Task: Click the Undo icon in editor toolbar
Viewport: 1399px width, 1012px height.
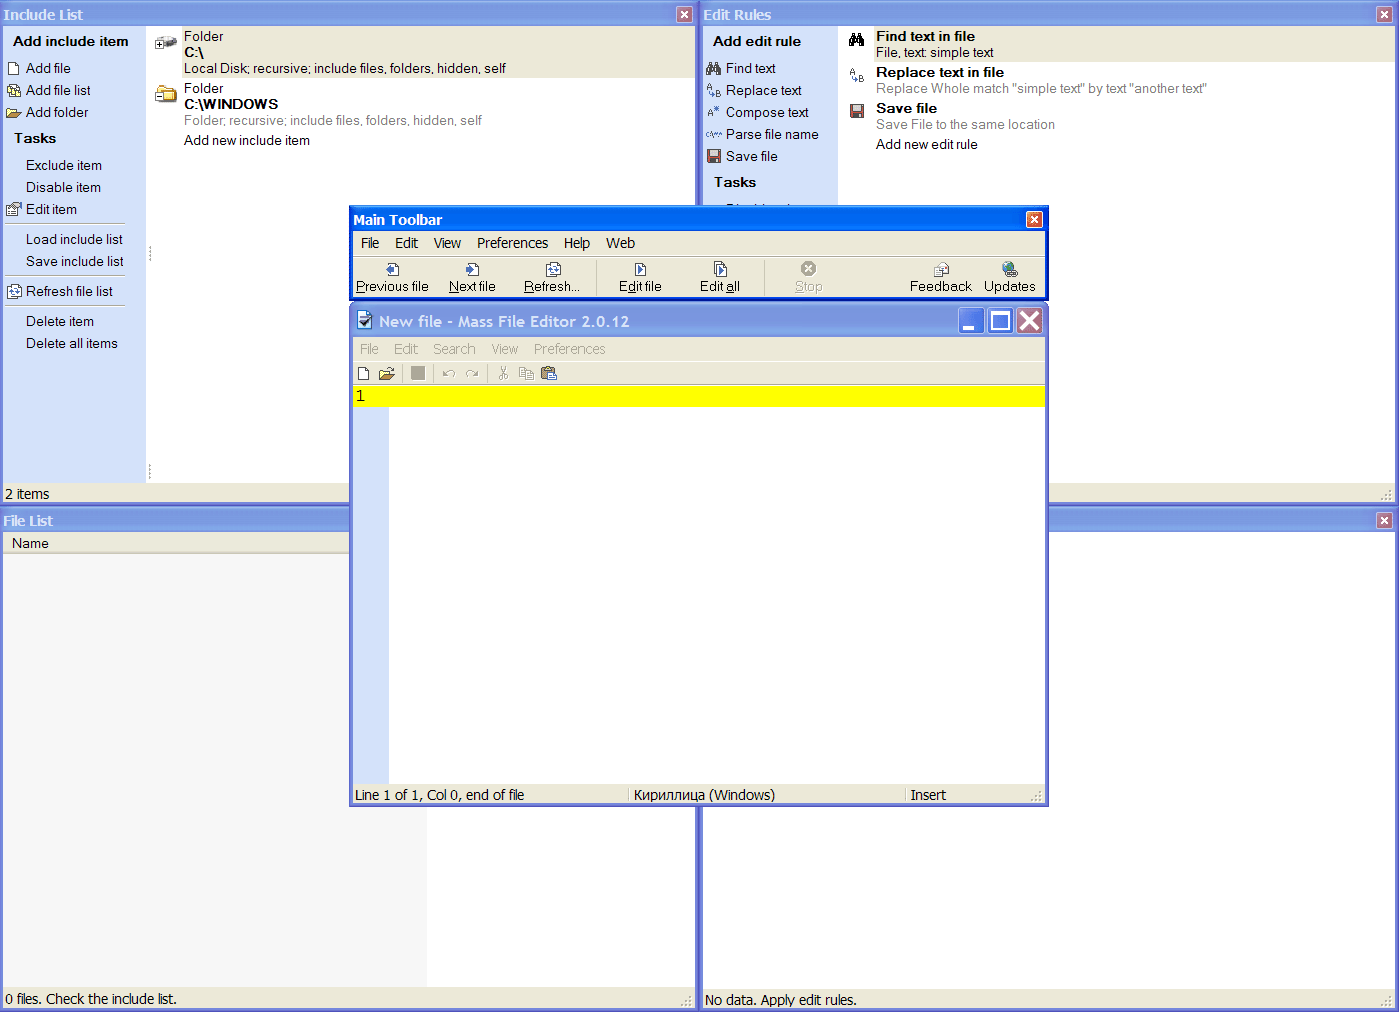Action: (x=449, y=373)
